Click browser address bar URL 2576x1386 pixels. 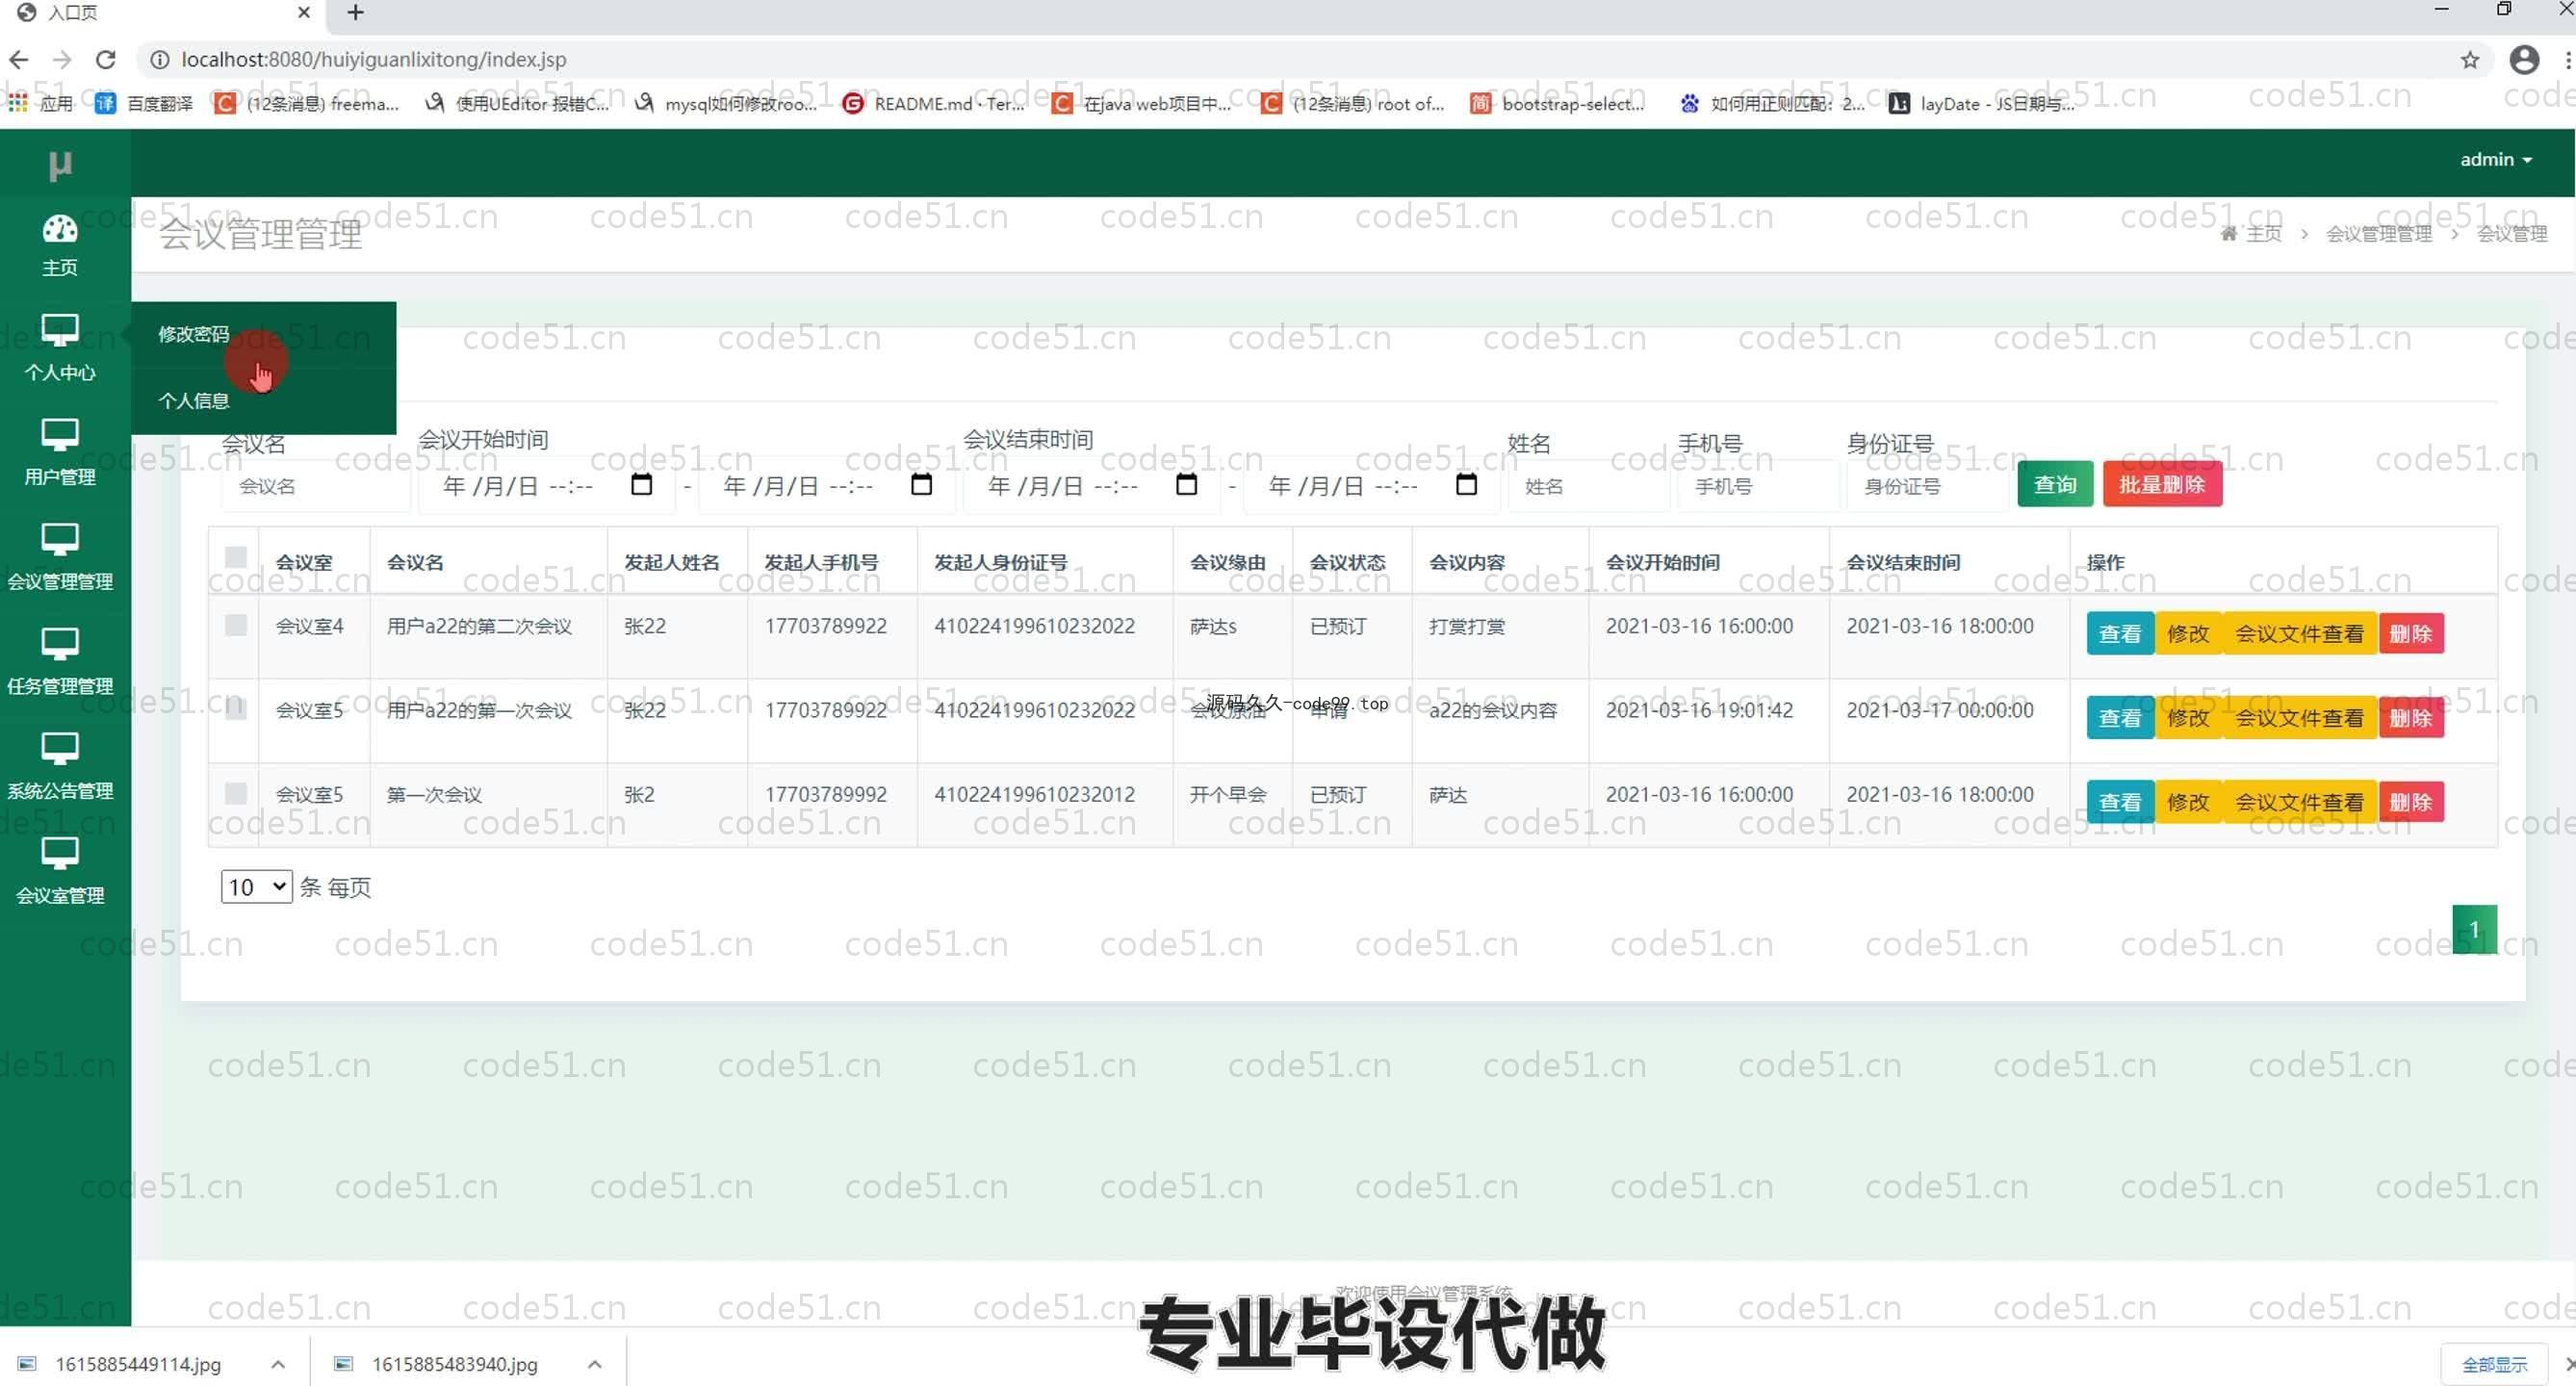tap(373, 60)
